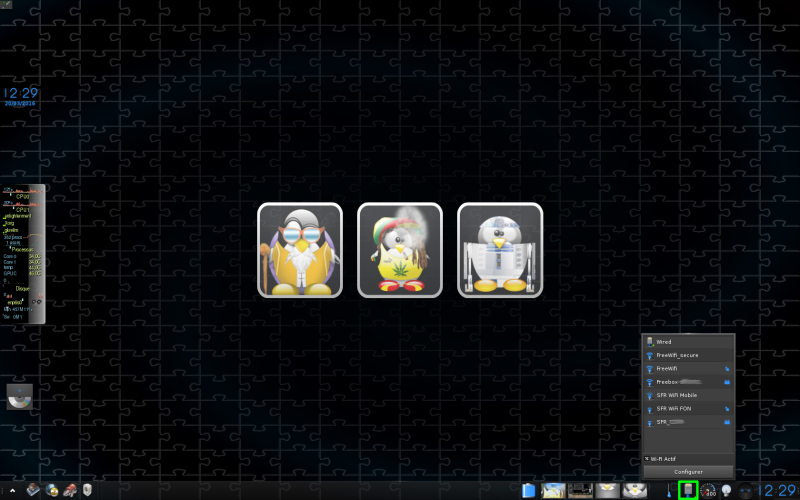Launch the red pushpin app in the shelf
The height and width of the screenshot is (500, 800).
(70, 490)
